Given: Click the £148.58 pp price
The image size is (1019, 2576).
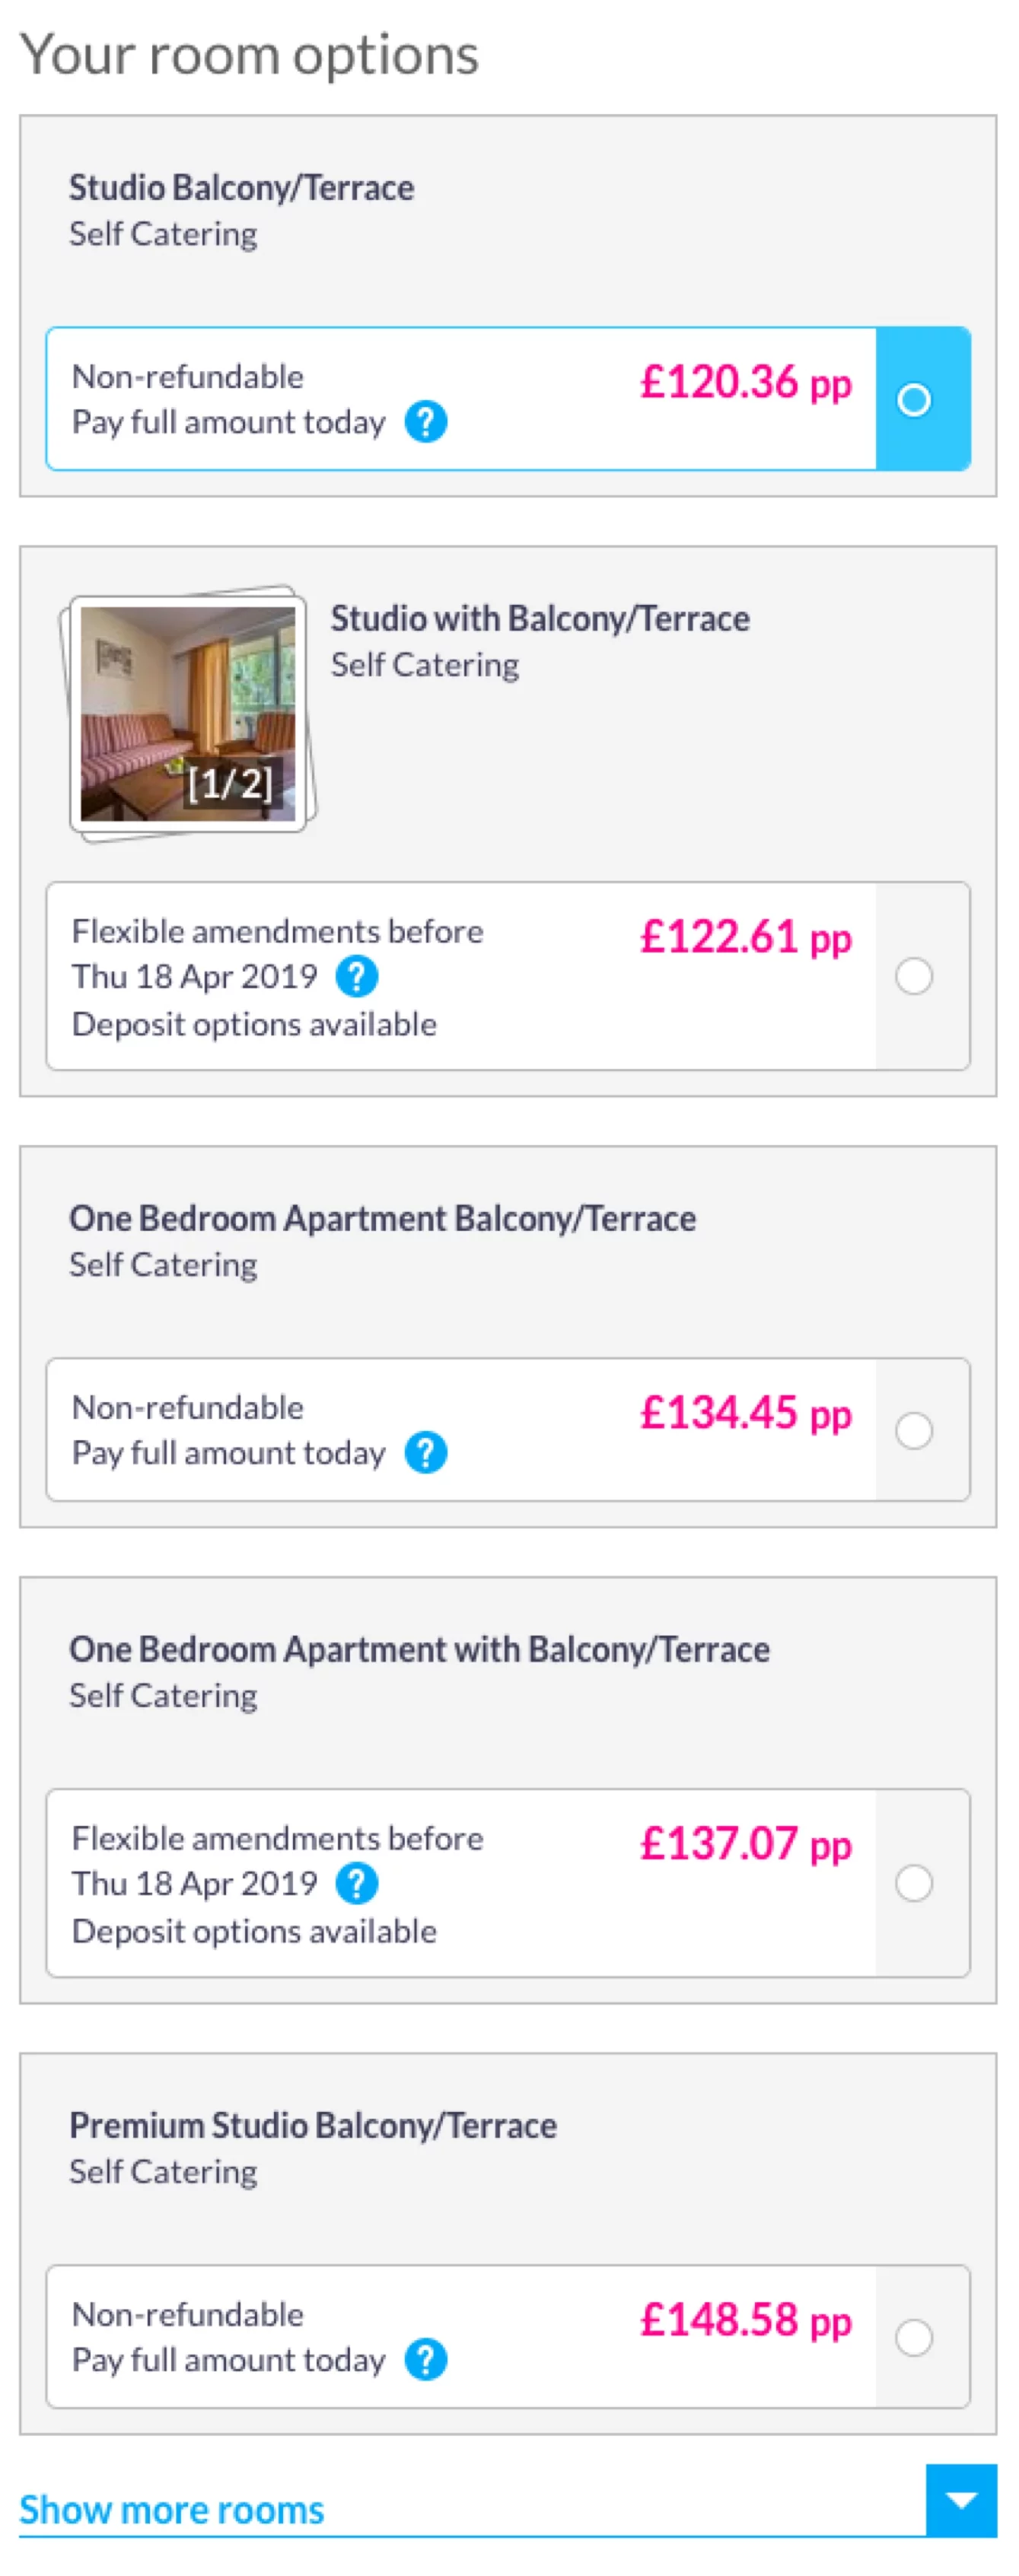Looking at the screenshot, I should click(x=745, y=2320).
